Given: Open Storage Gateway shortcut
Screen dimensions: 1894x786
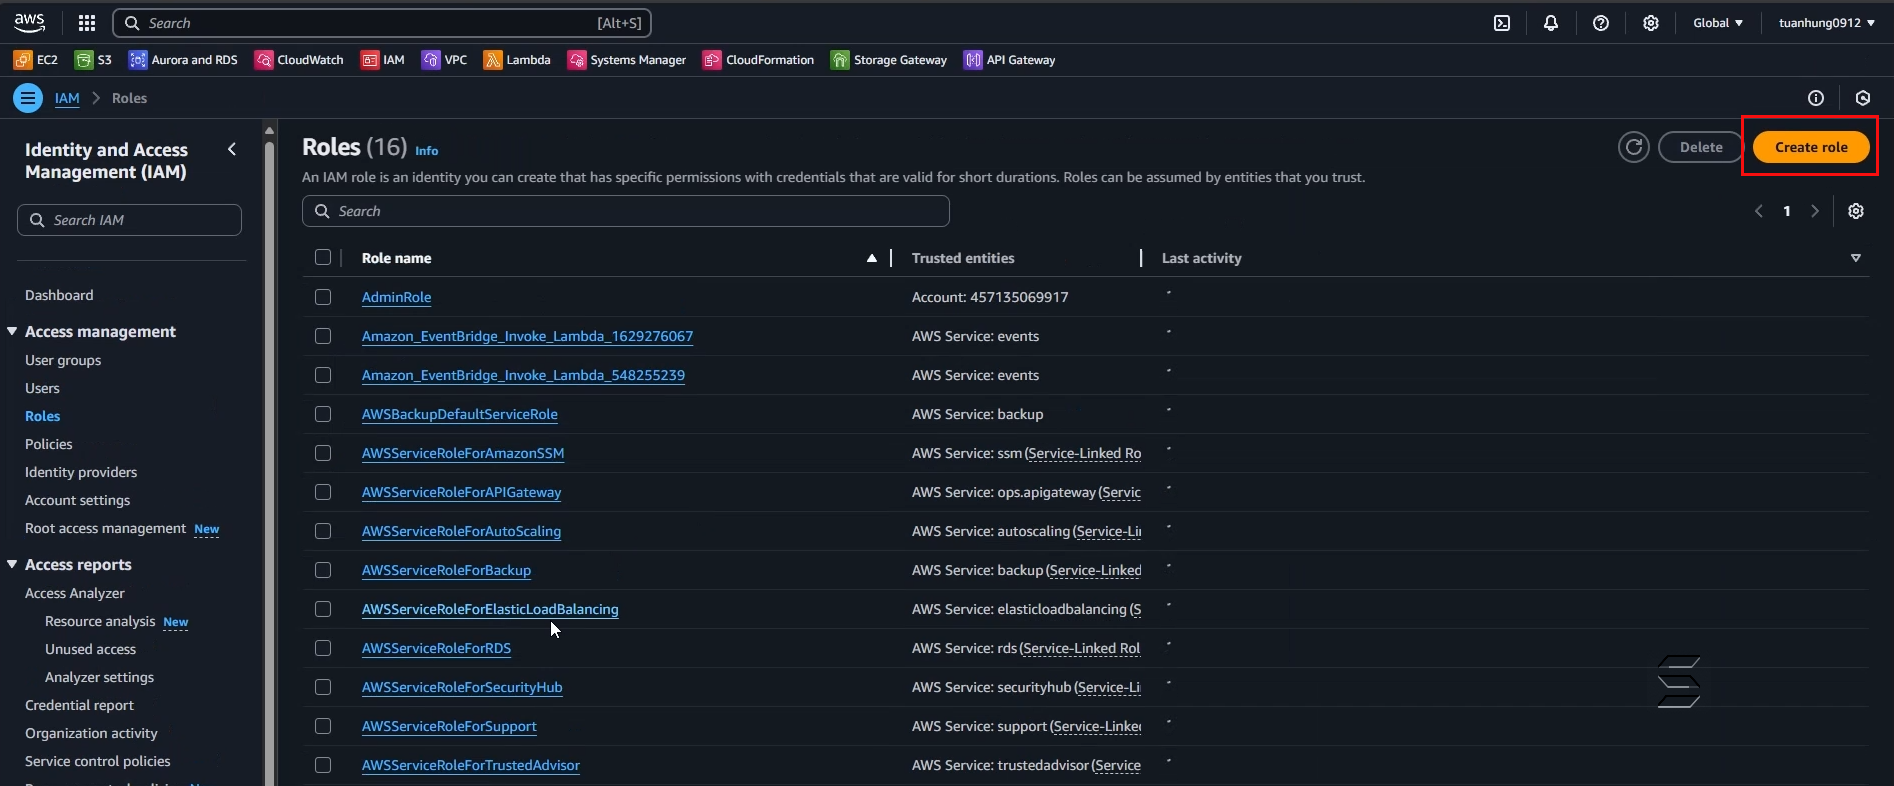Looking at the screenshot, I should 889,60.
